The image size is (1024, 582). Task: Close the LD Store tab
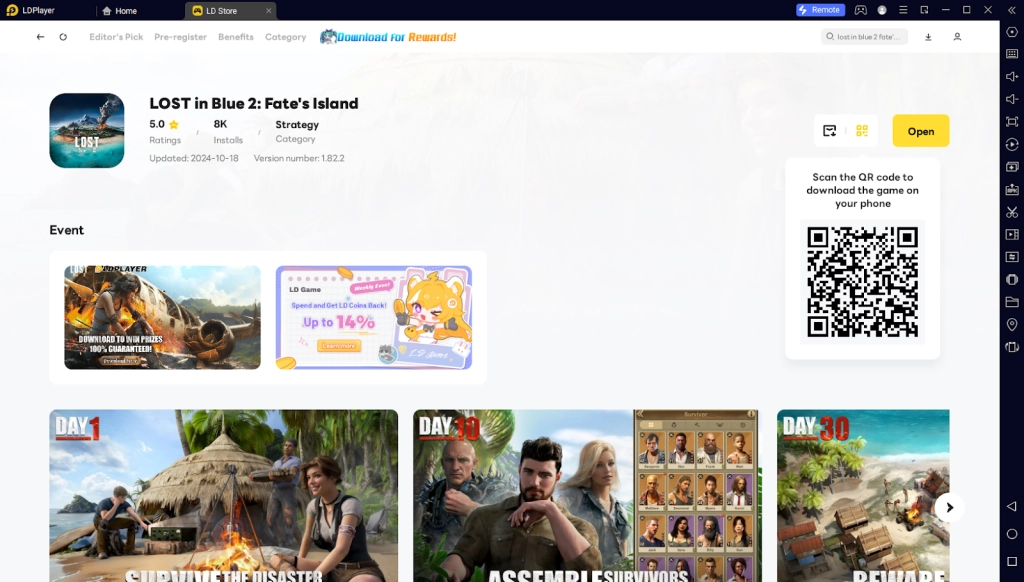(268, 10)
